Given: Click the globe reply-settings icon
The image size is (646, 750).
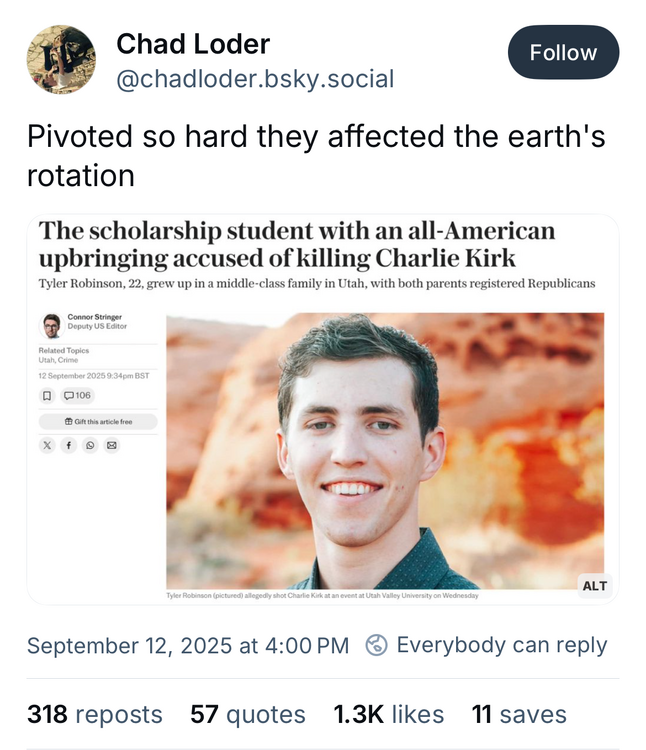Looking at the screenshot, I should coord(377,645).
